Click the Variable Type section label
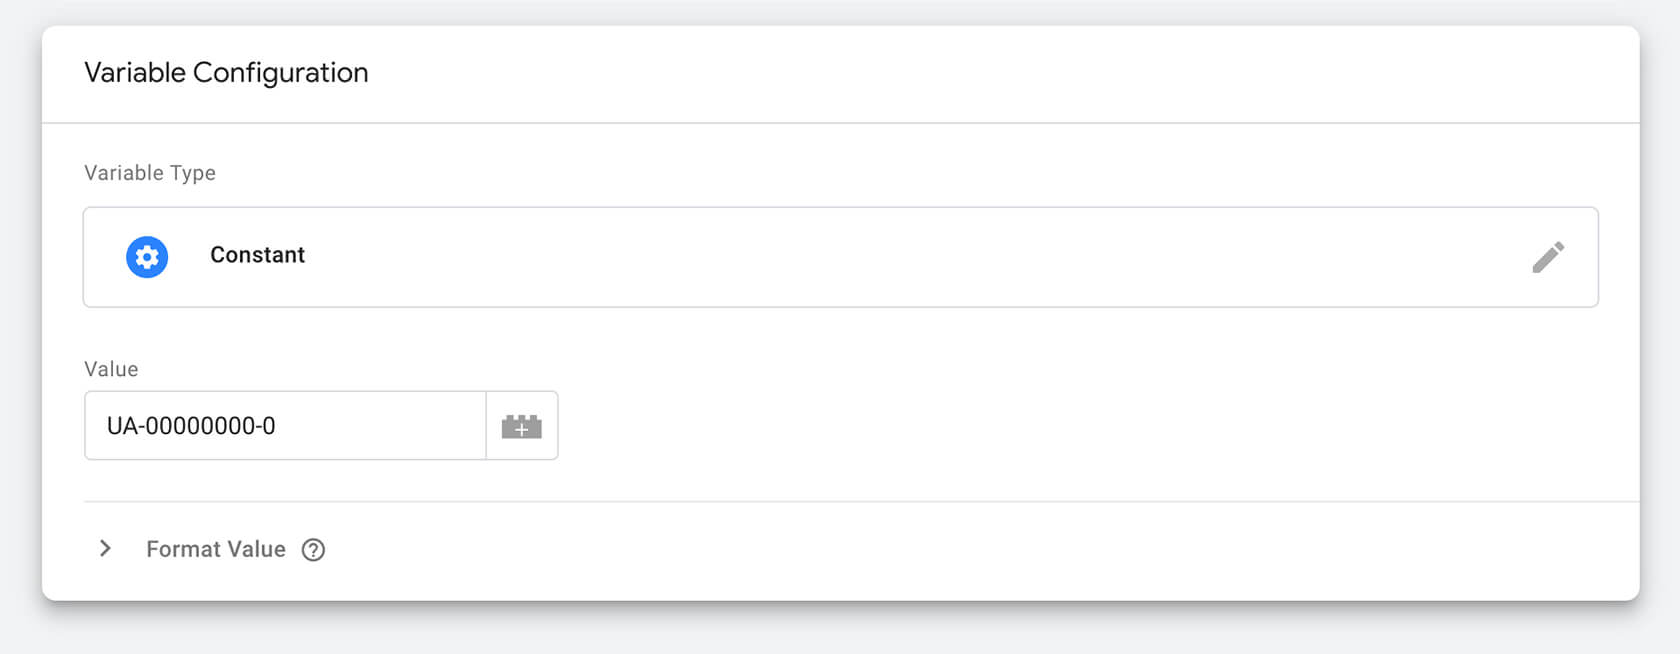 coord(150,172)
